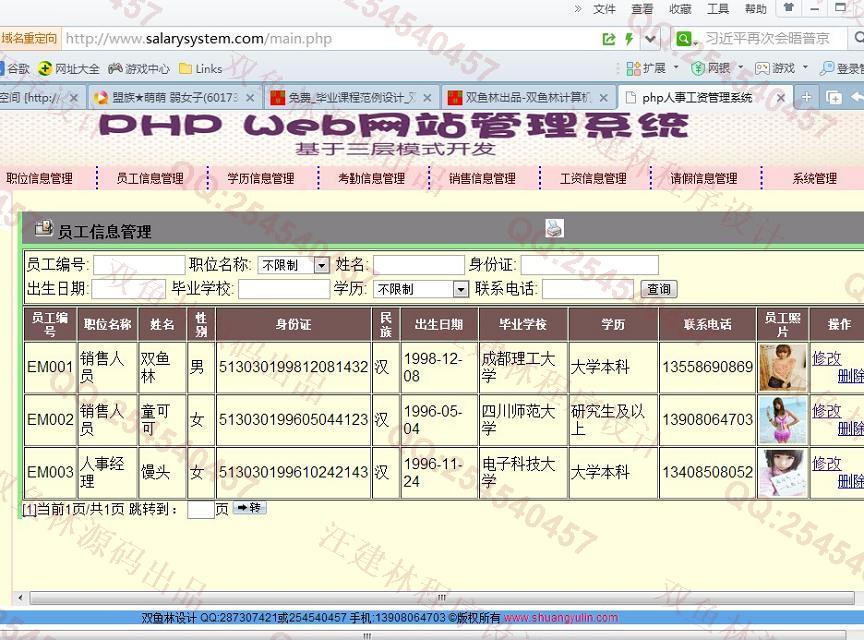This screenshot has height=640, width=864.
Task: Click employee photo thumbnail for EM002
Action: pos(782,420)
